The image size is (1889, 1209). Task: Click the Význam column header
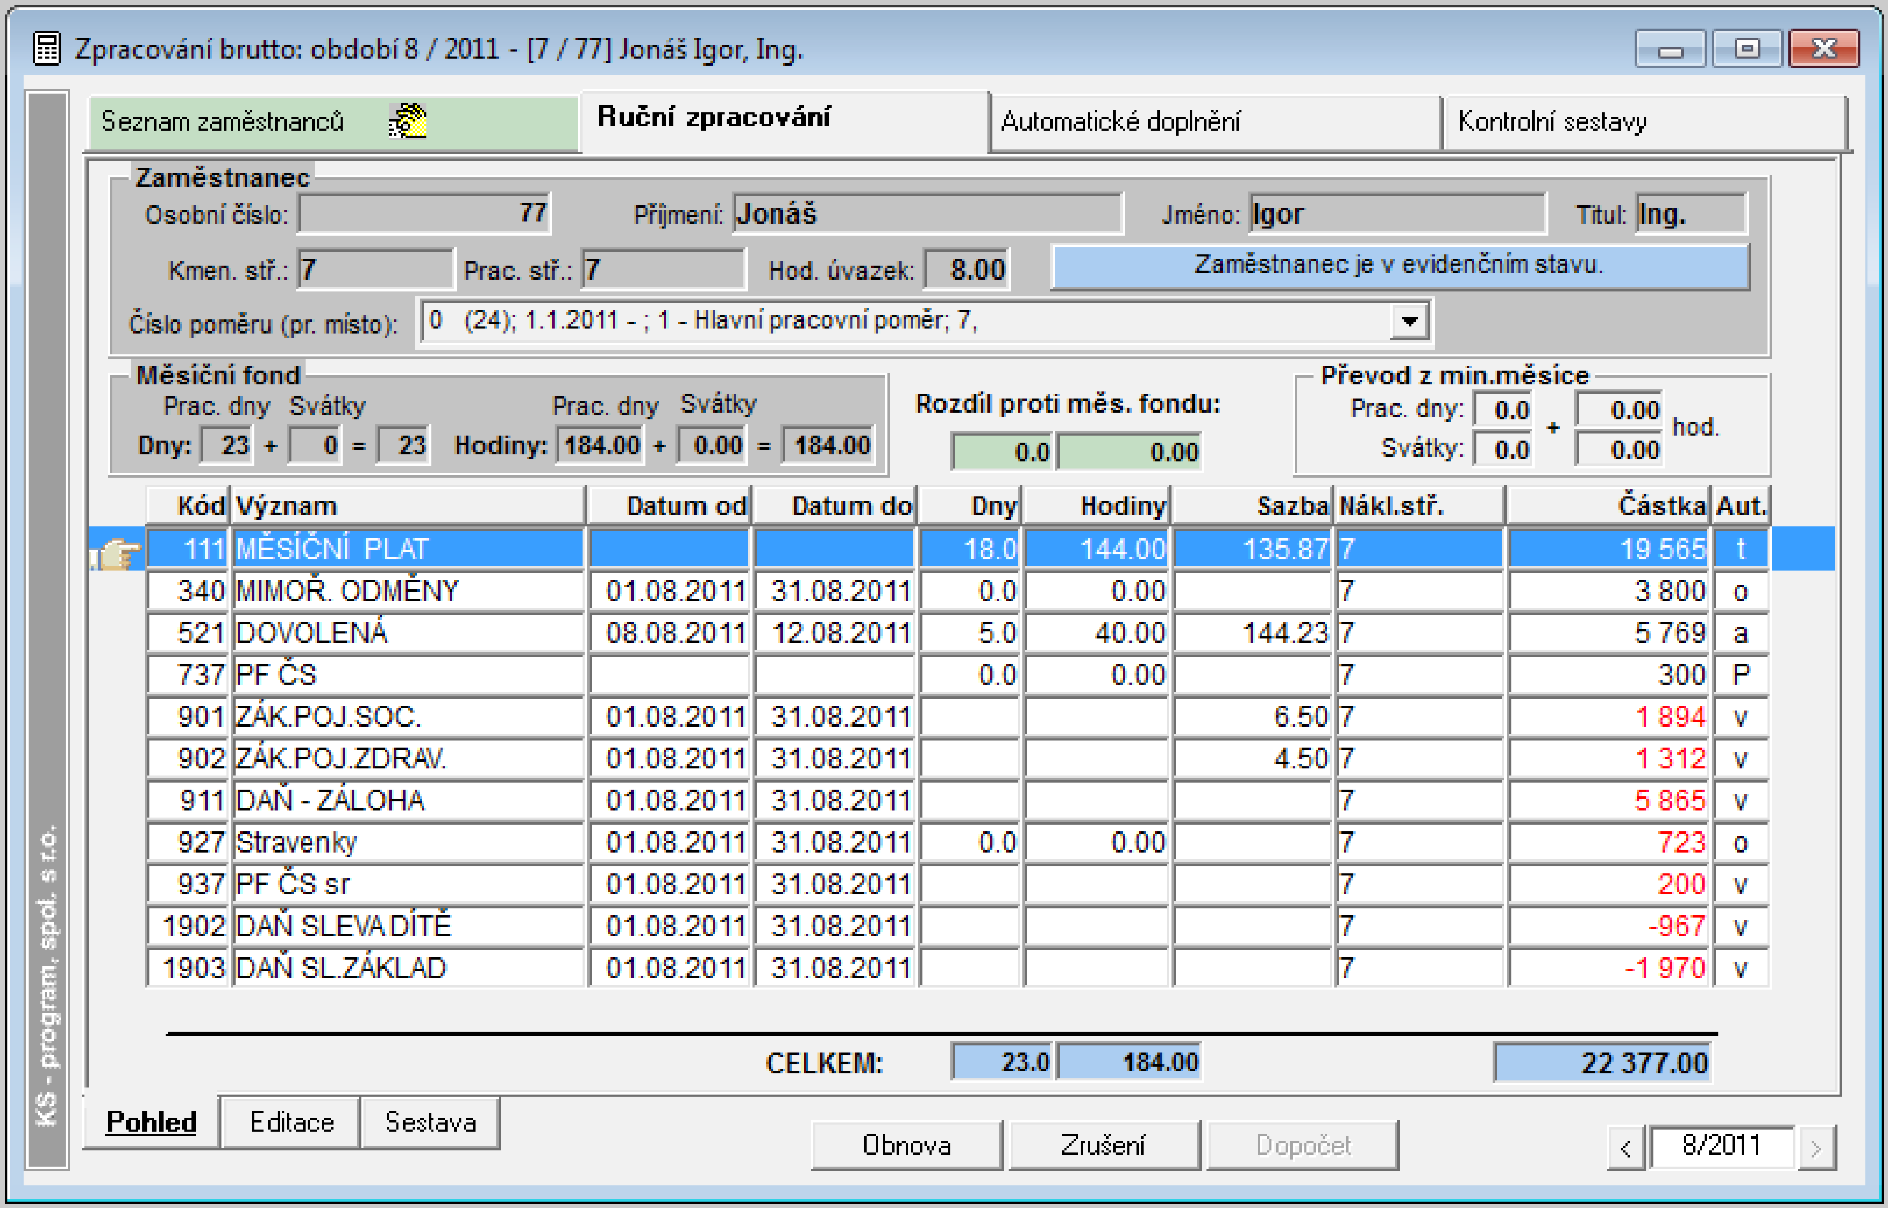coord(409,506)
